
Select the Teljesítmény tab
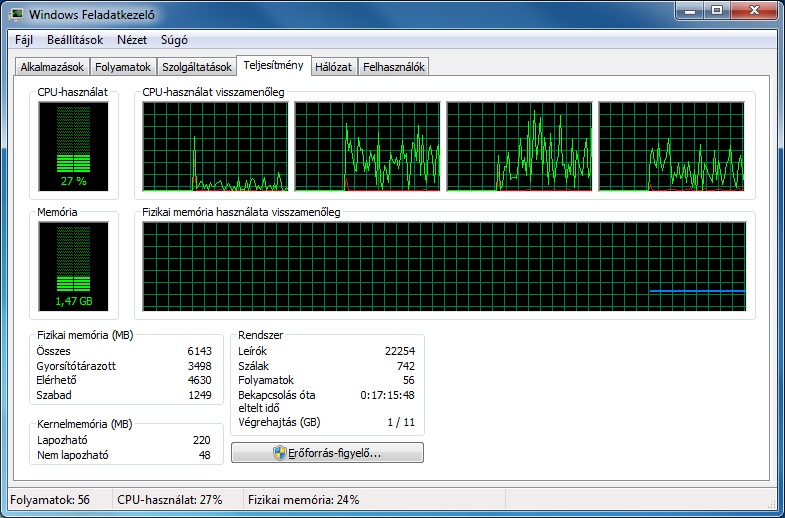pyautogui.click(x=274, y=65)
